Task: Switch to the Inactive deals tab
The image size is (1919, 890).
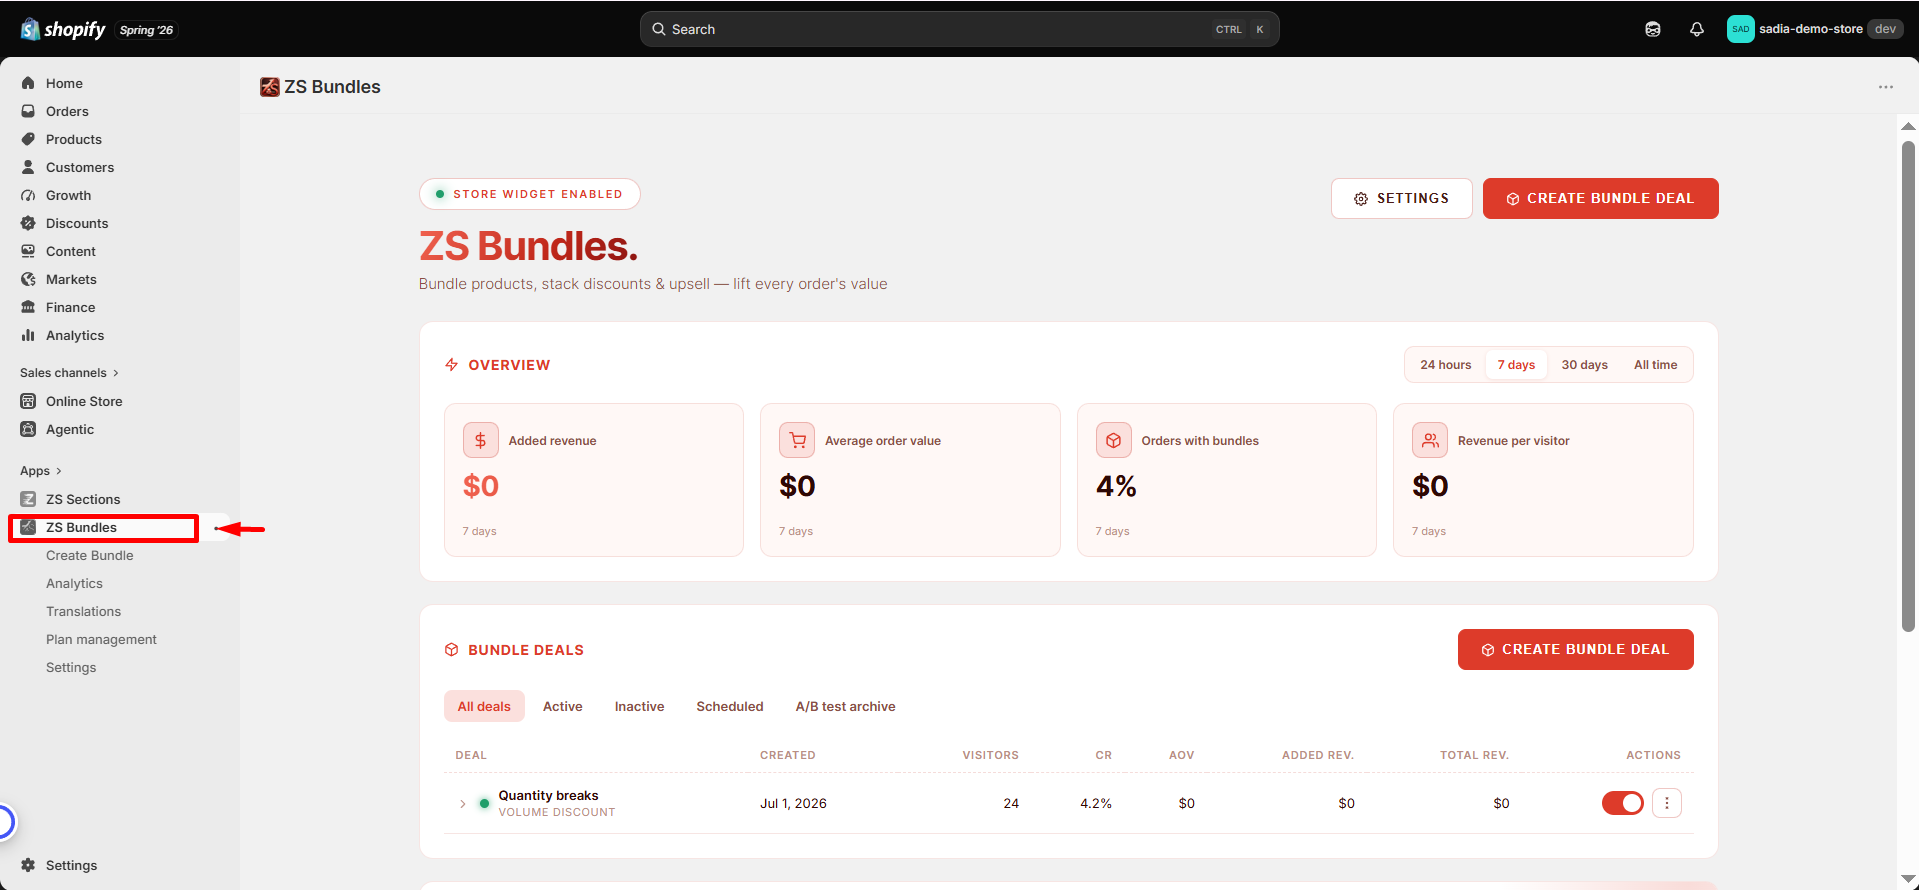Action: coord(640,706)
